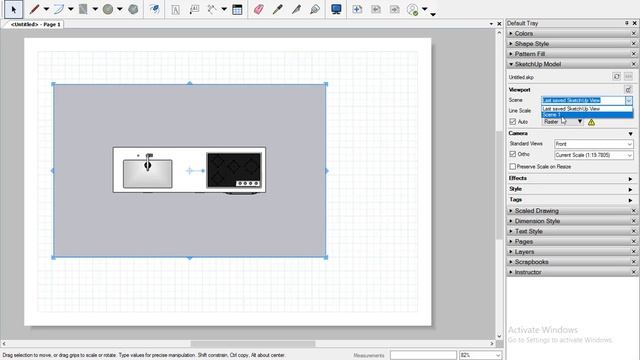Viewport: 640px width, 360px height.
Task: Go to previous page
Action: click(x=376, y=9)
